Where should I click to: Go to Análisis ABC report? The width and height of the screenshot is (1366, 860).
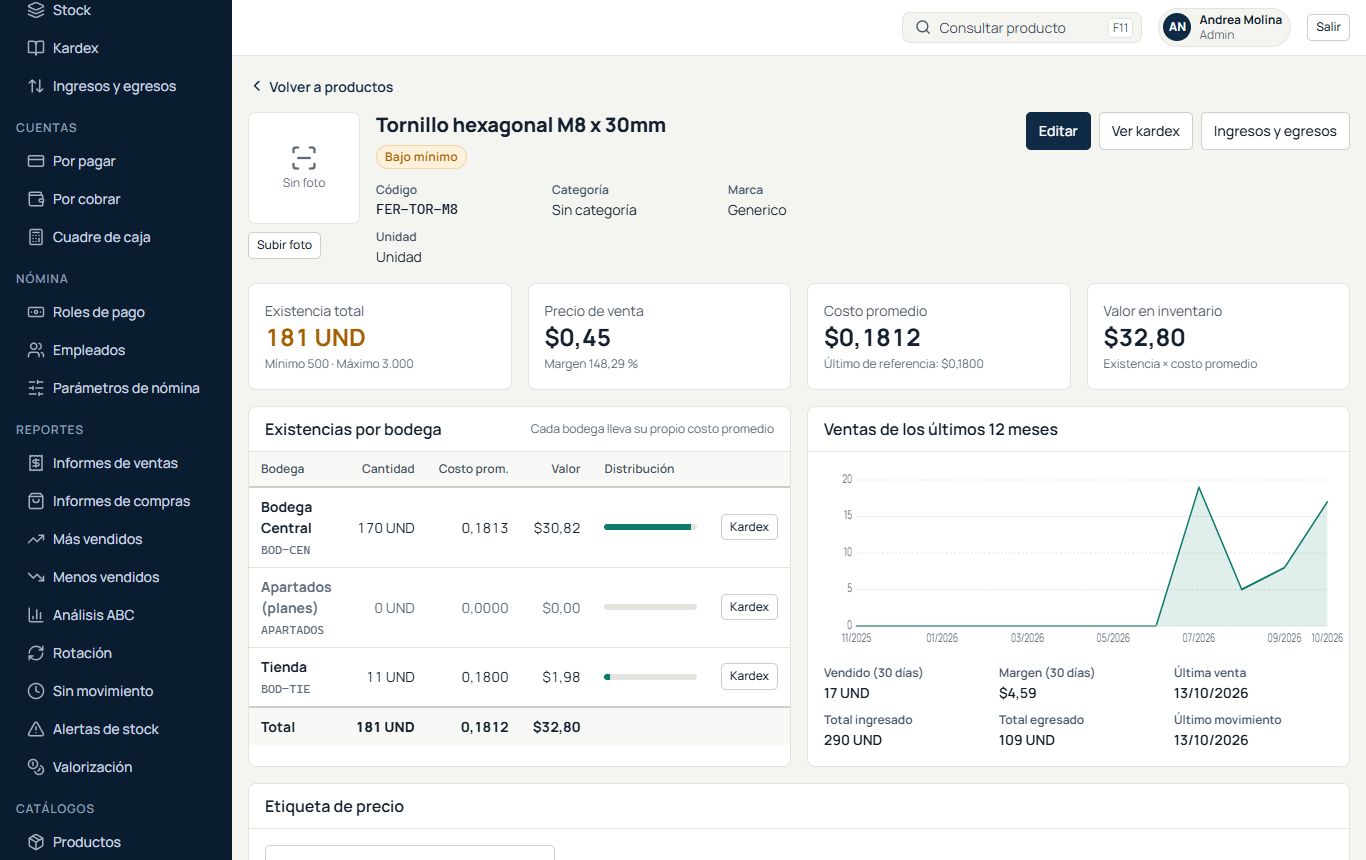[x=116, y=615]
